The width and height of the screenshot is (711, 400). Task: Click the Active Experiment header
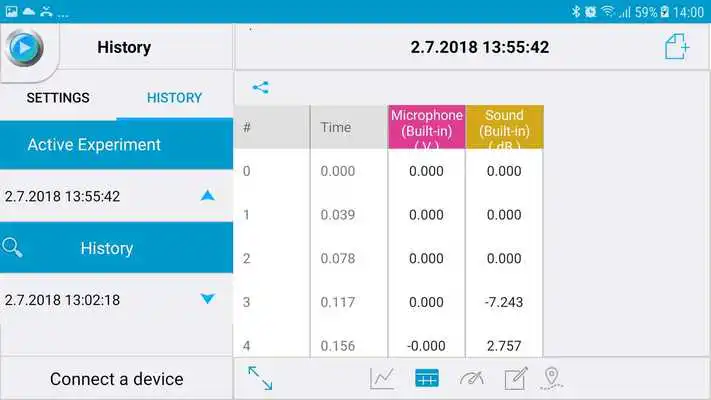(x=94, y=145)
